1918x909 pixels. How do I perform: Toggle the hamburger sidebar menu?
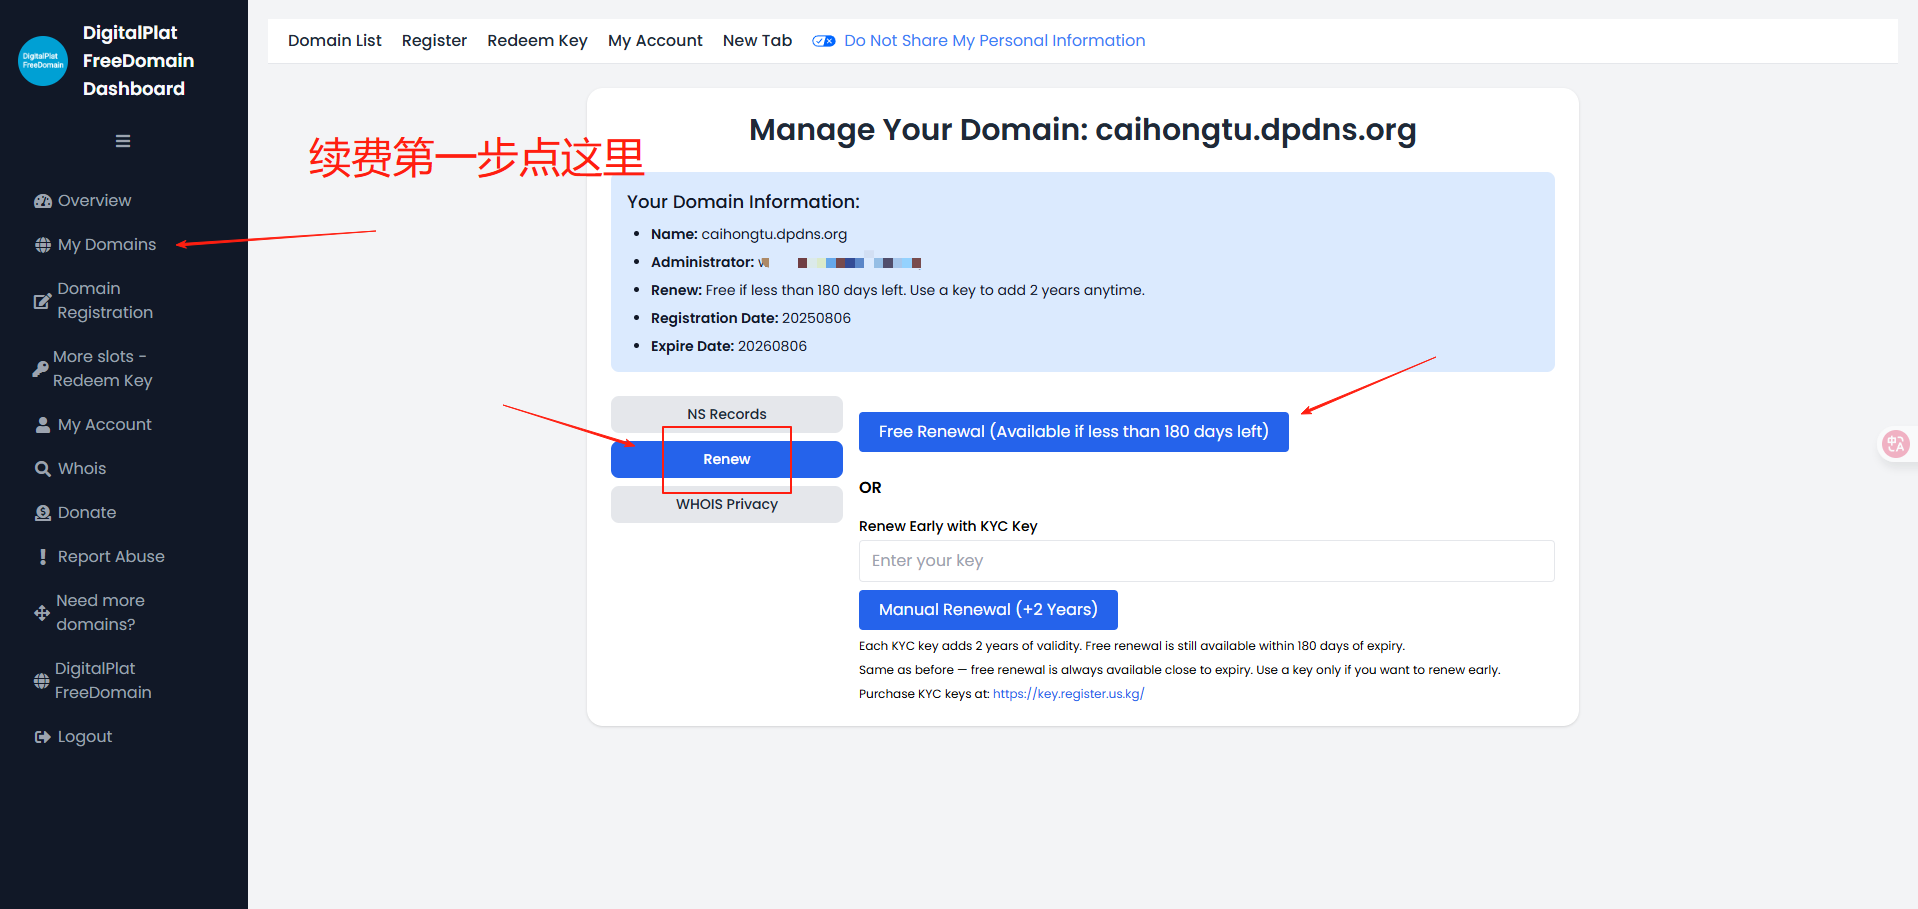pyautogui.click(x=123, y=141)
